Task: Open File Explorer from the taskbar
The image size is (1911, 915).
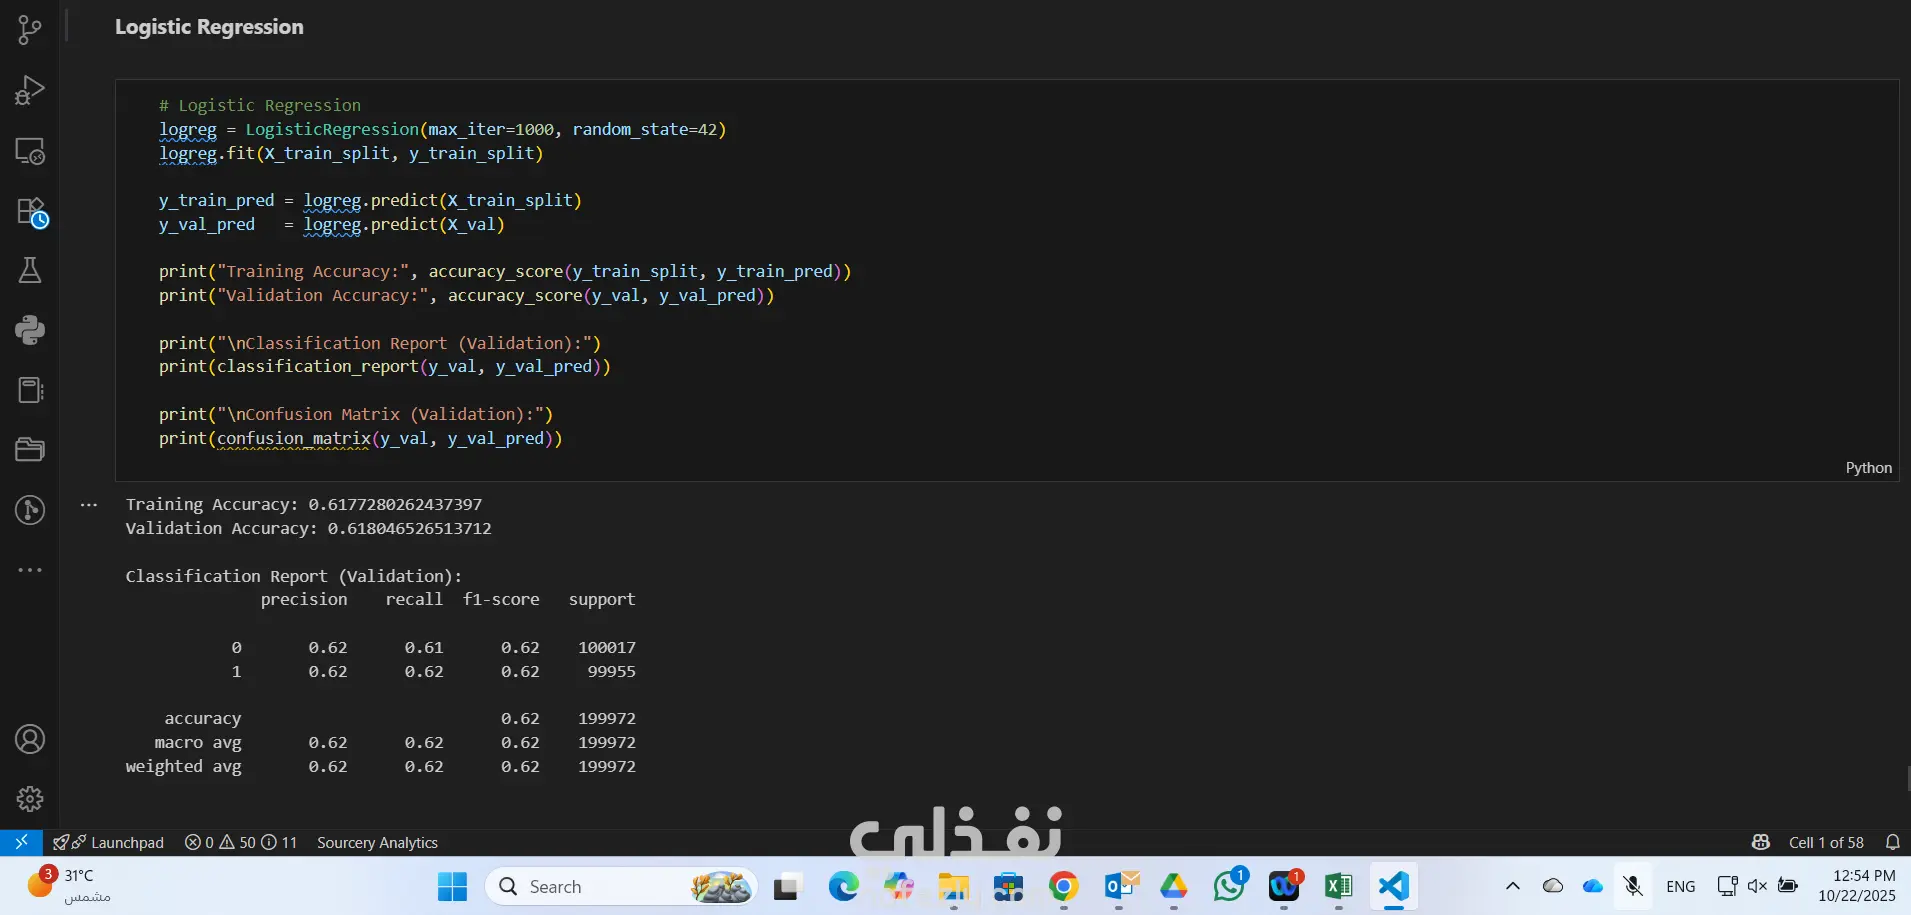Action: [x=954, y=886]
